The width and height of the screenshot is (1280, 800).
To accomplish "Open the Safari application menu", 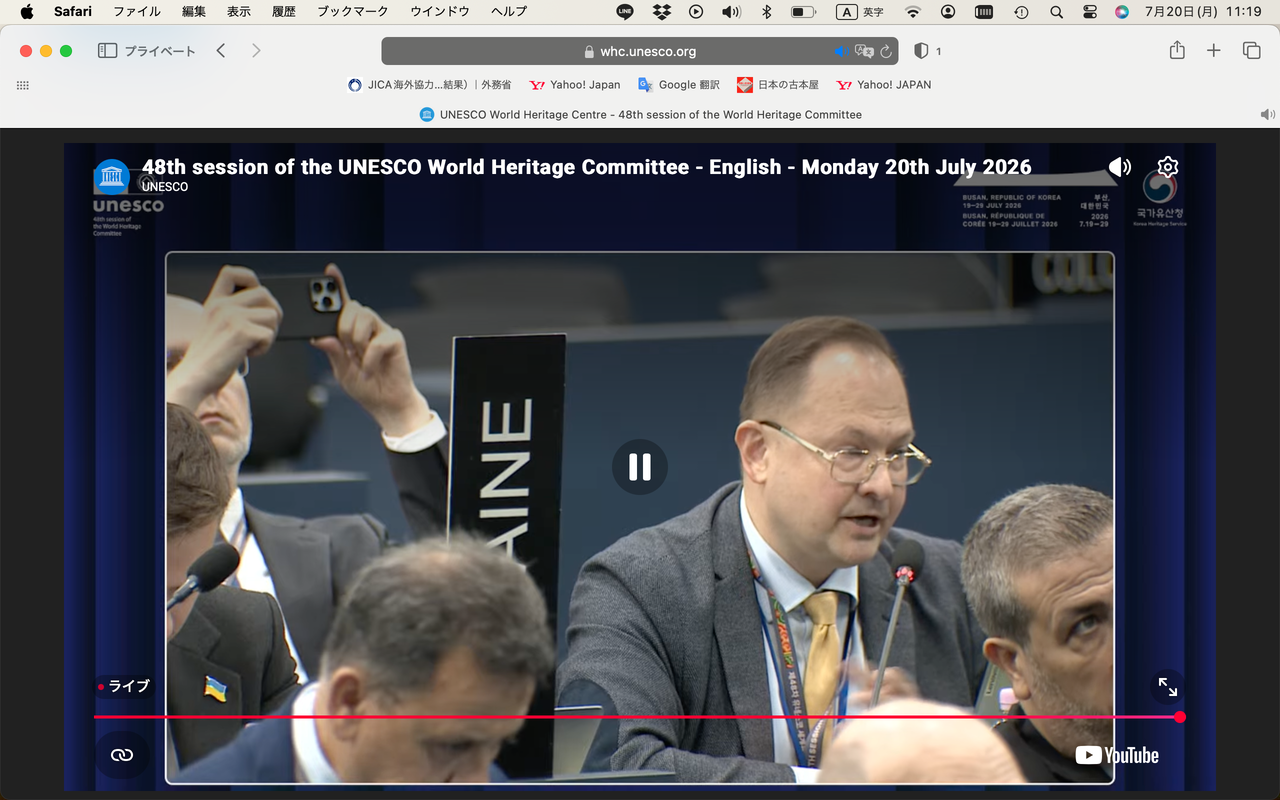I will point(73,12).
